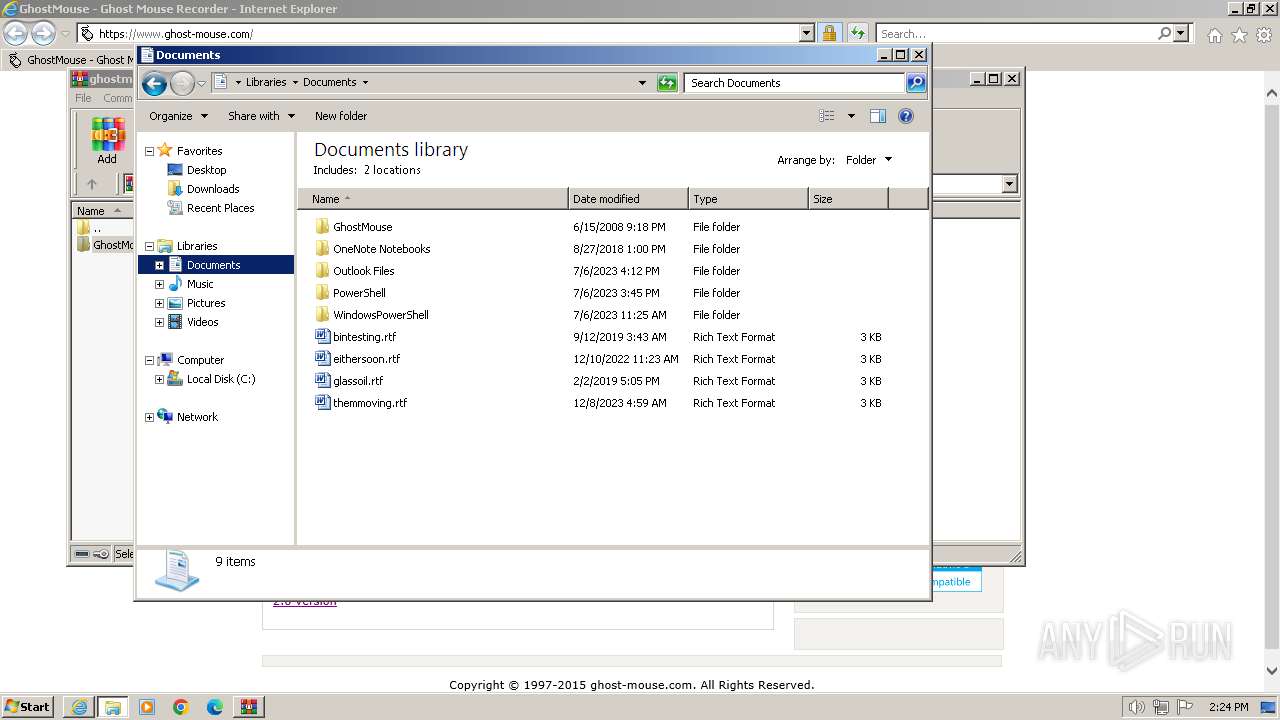1280x720 pixels.
Task: Select themmoving.rtf file
Action: [370, 403]
